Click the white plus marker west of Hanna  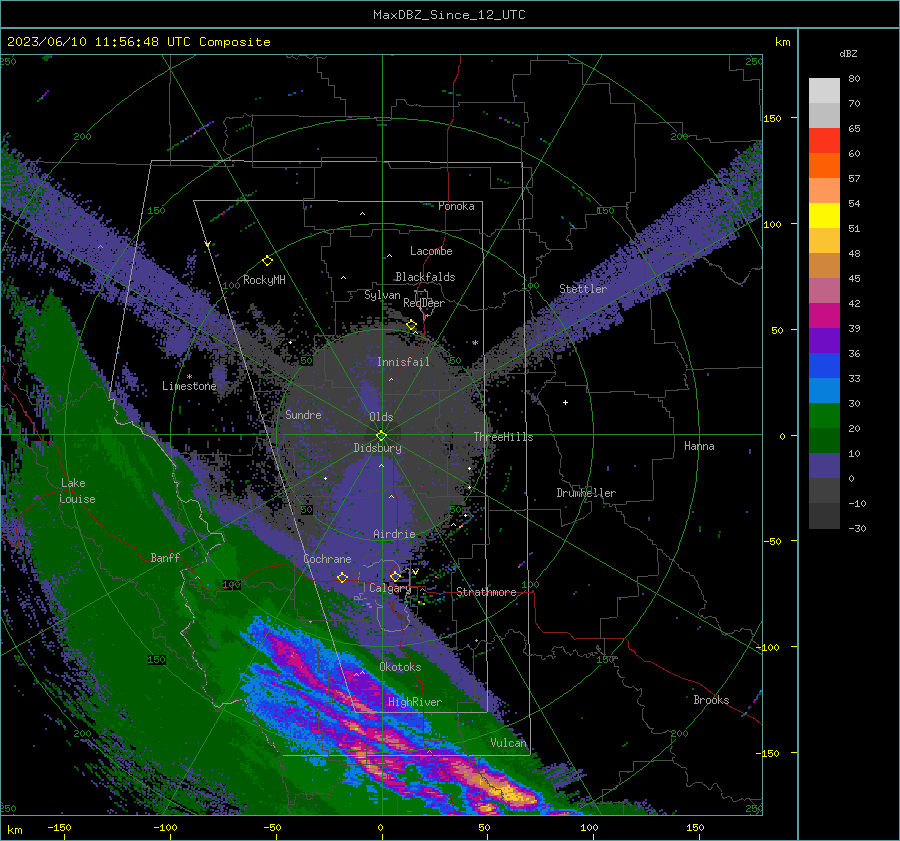click(565, 402)
